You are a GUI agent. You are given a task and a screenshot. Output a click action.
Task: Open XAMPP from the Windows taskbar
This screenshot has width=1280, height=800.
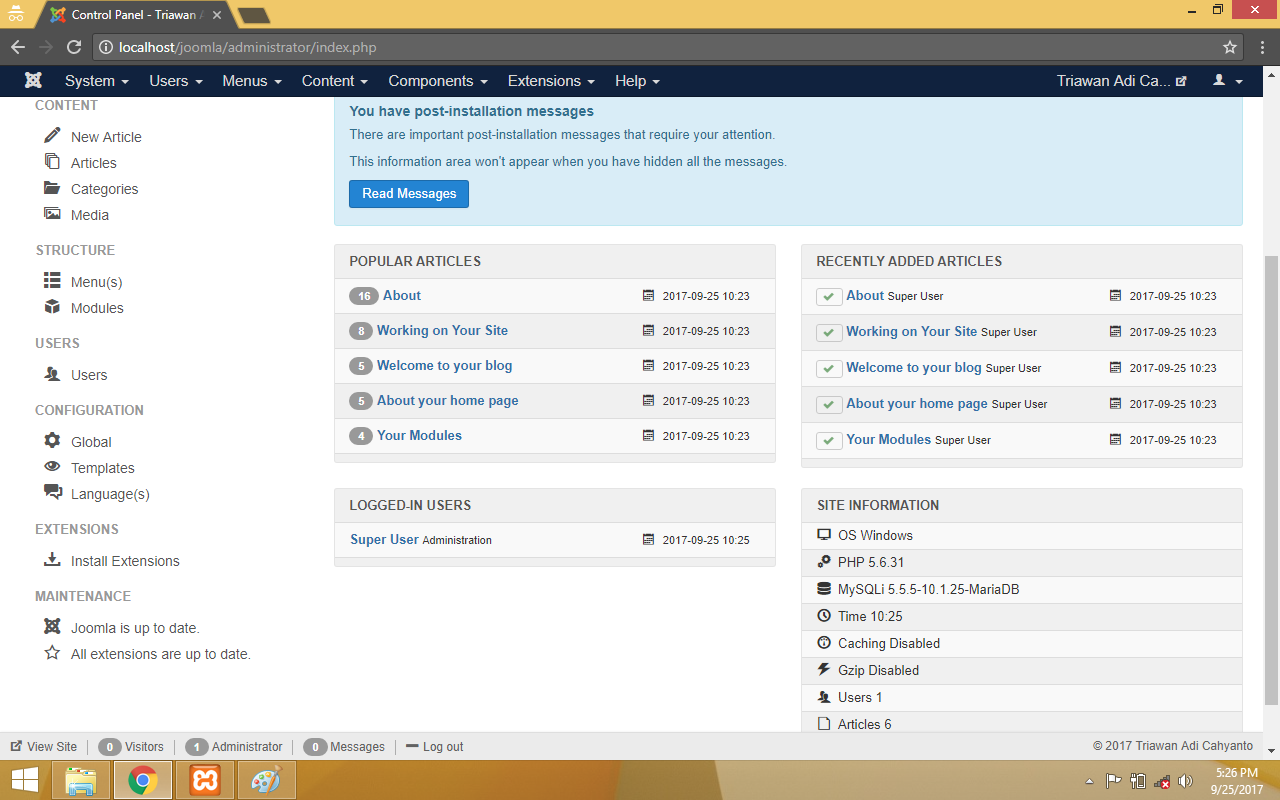tap(205, 780)
